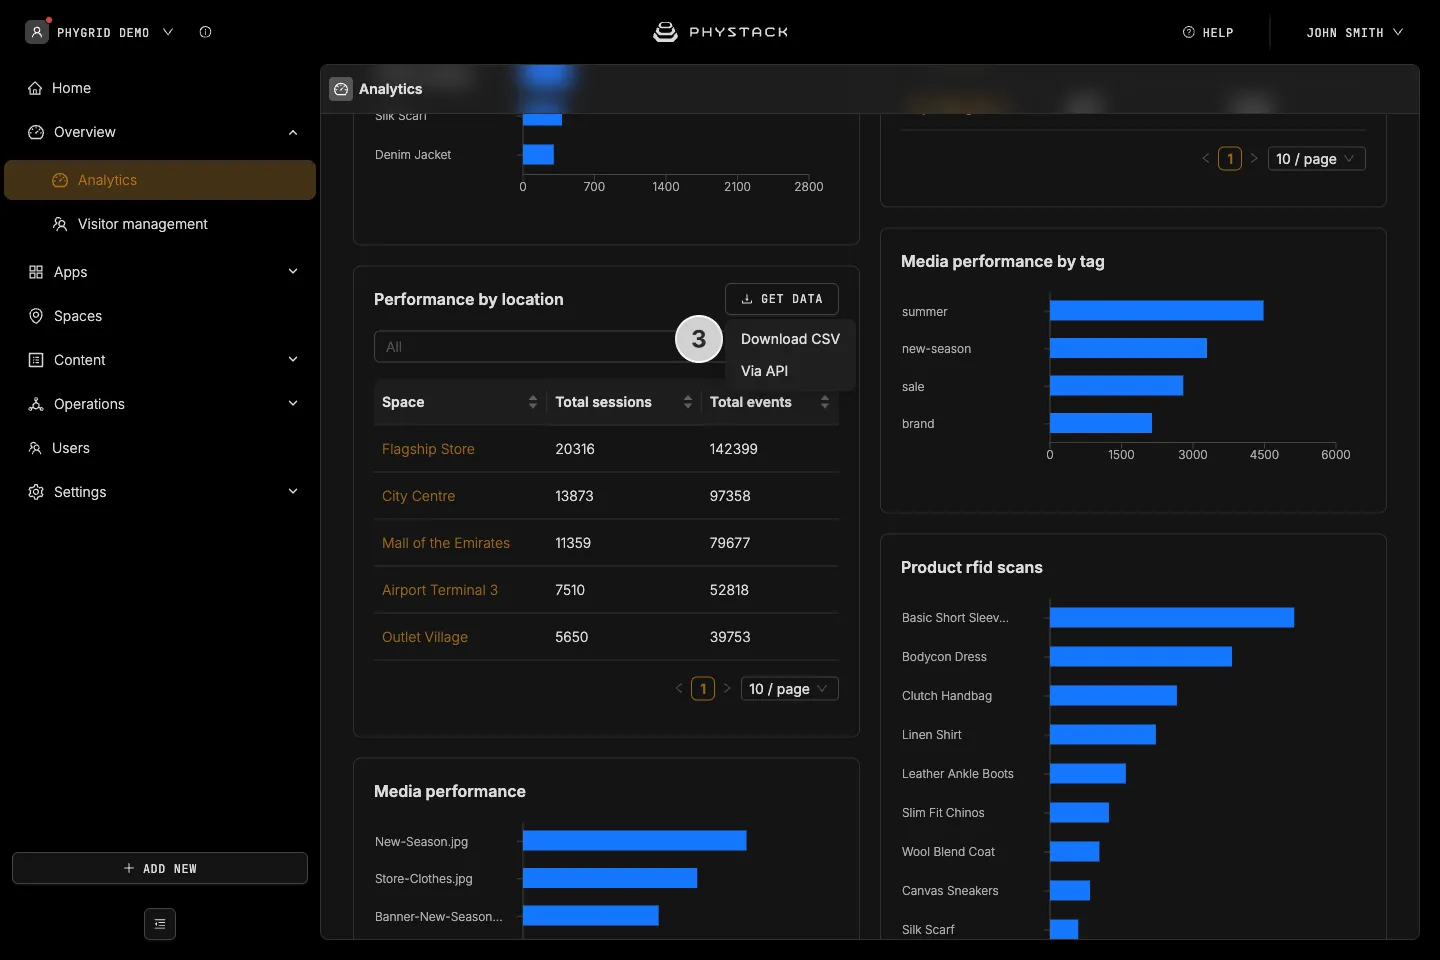
Task: Click the Phystack logo in header
Action: coord(720,32)
